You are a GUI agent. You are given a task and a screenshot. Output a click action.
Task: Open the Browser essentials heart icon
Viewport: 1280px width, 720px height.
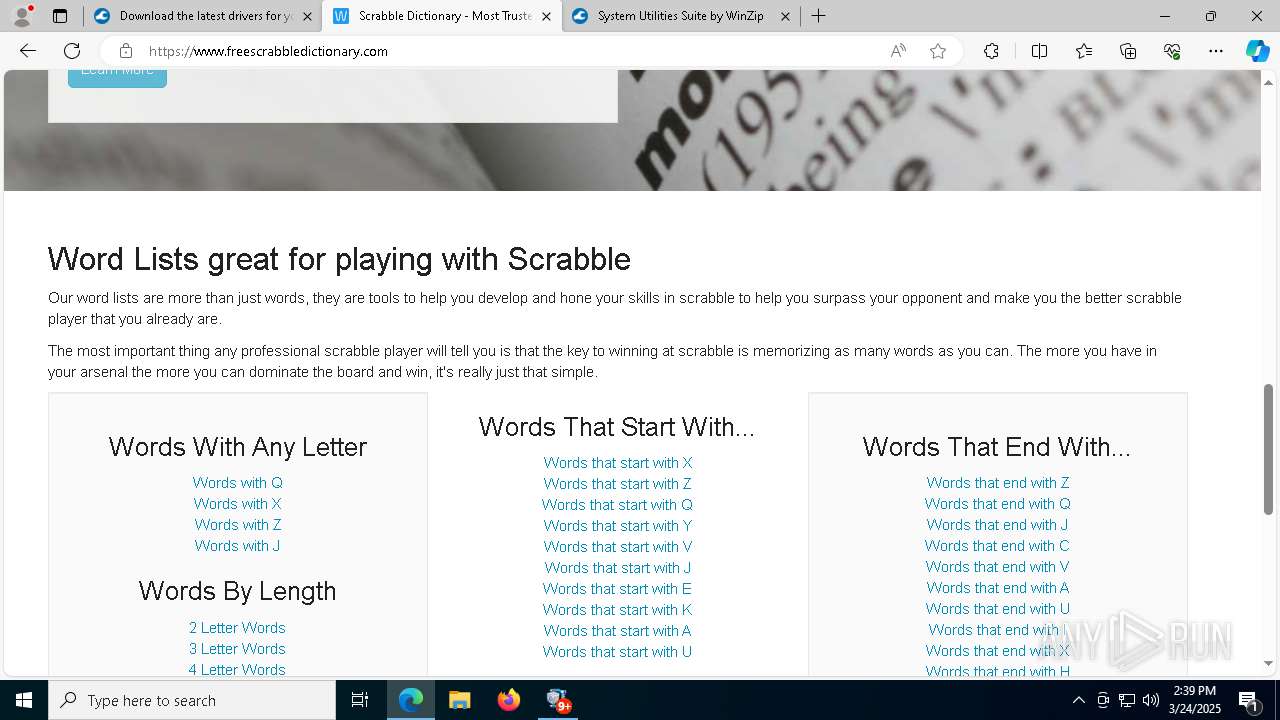tap(1172, 51)
